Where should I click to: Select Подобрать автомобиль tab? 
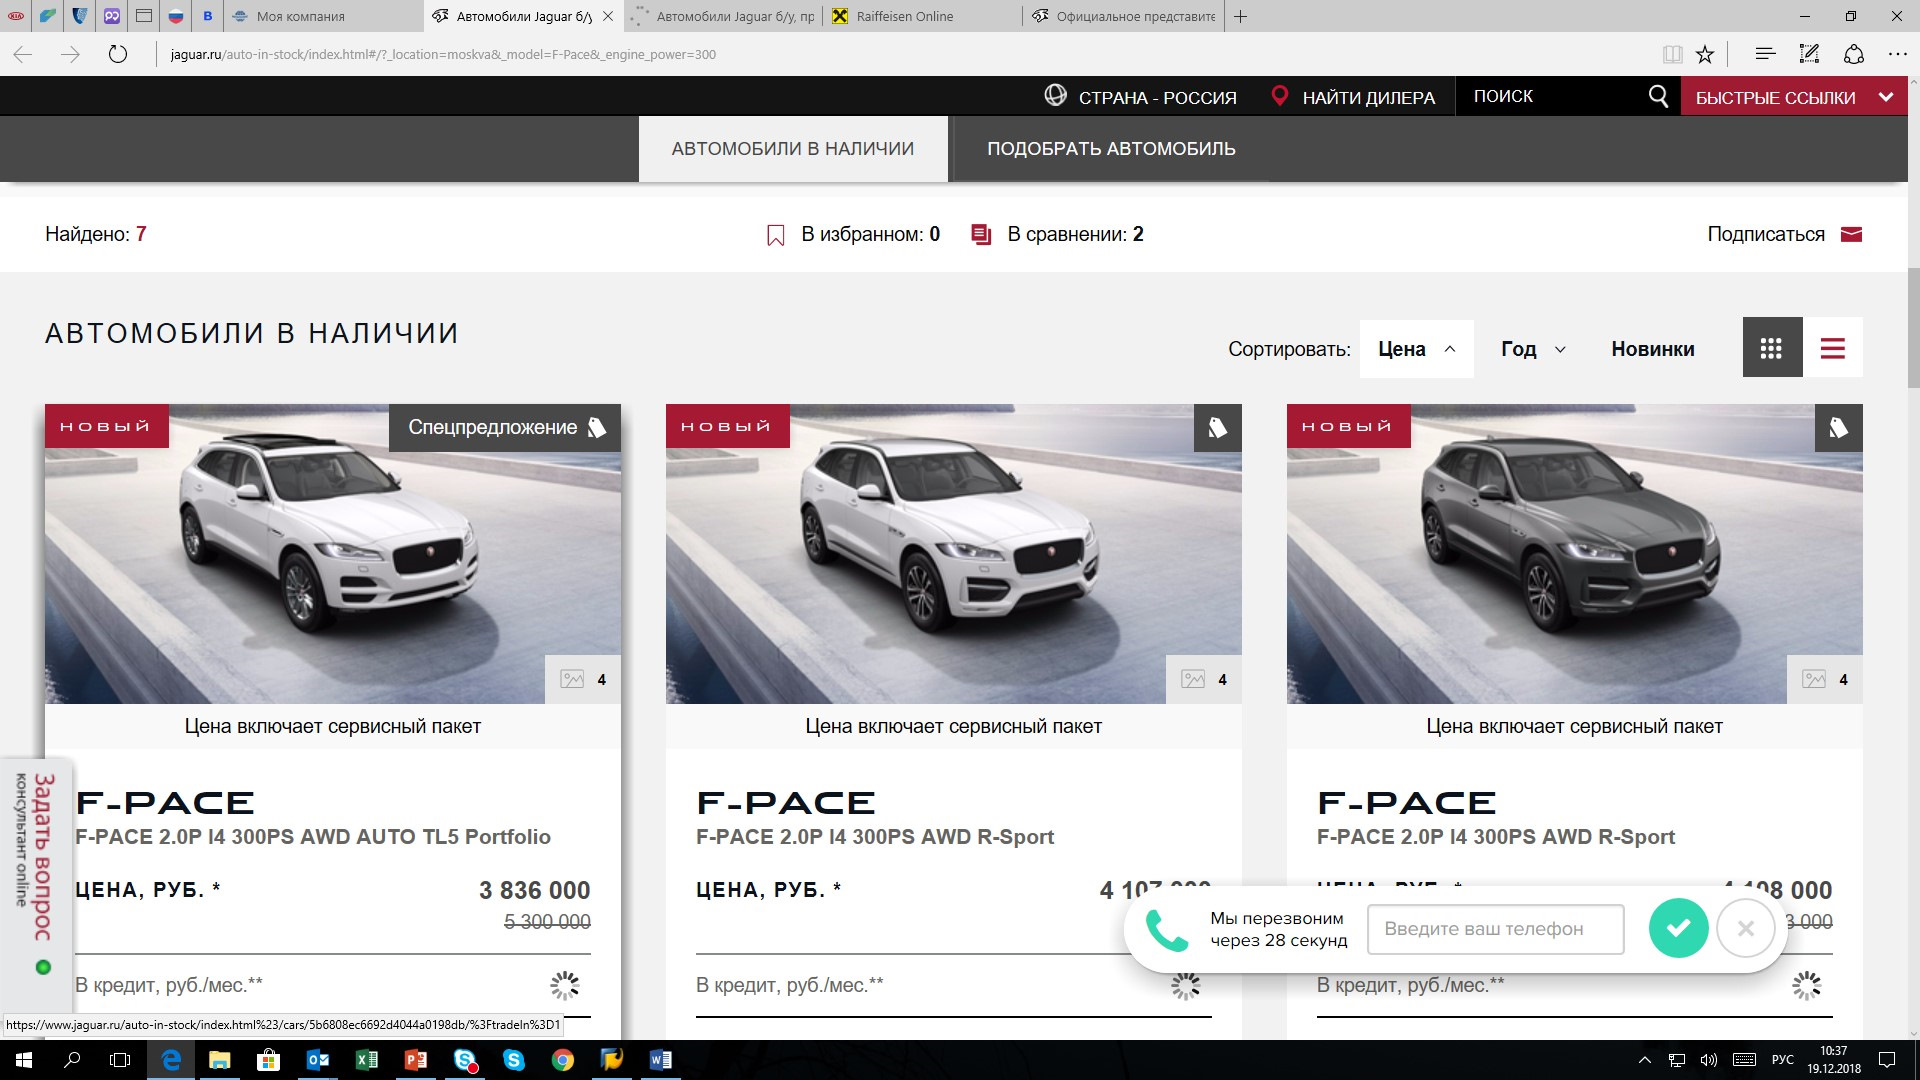1111,149
